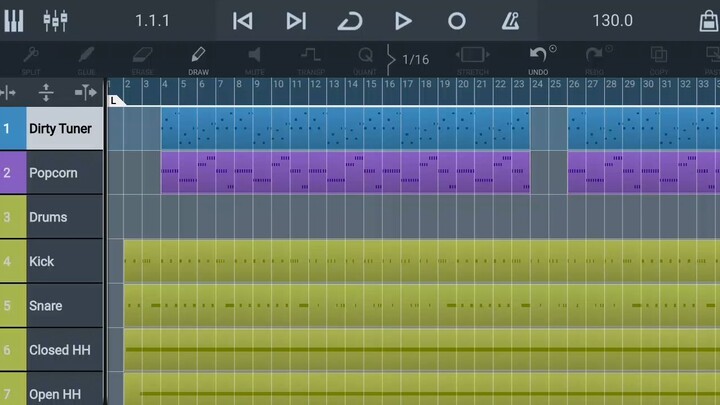Open the 1/16 quantize grid selector

[414, 59]
